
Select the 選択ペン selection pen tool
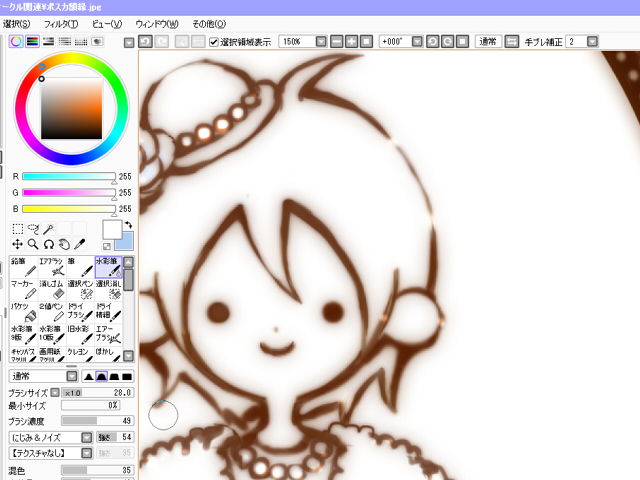[x=80, y=289]
